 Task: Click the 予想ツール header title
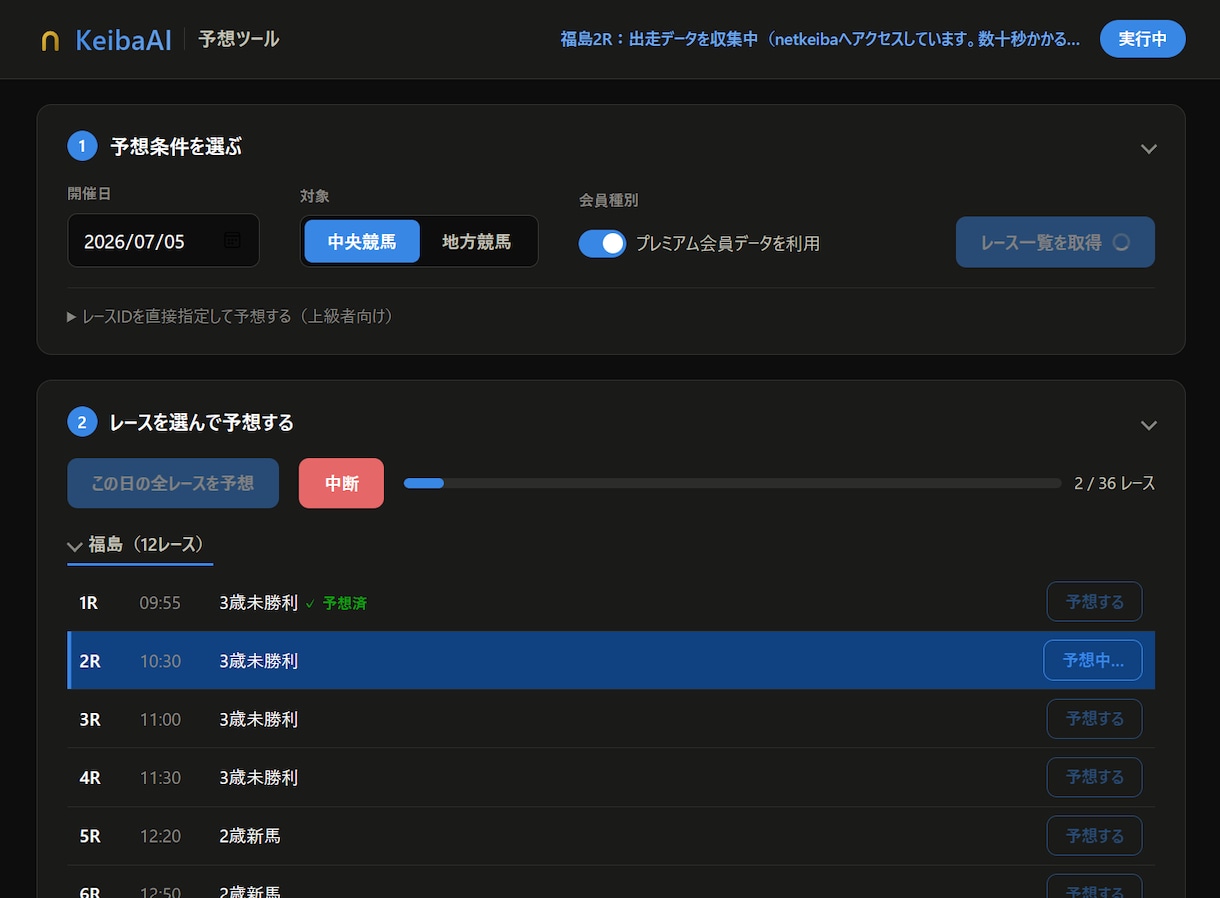point(239,39)
